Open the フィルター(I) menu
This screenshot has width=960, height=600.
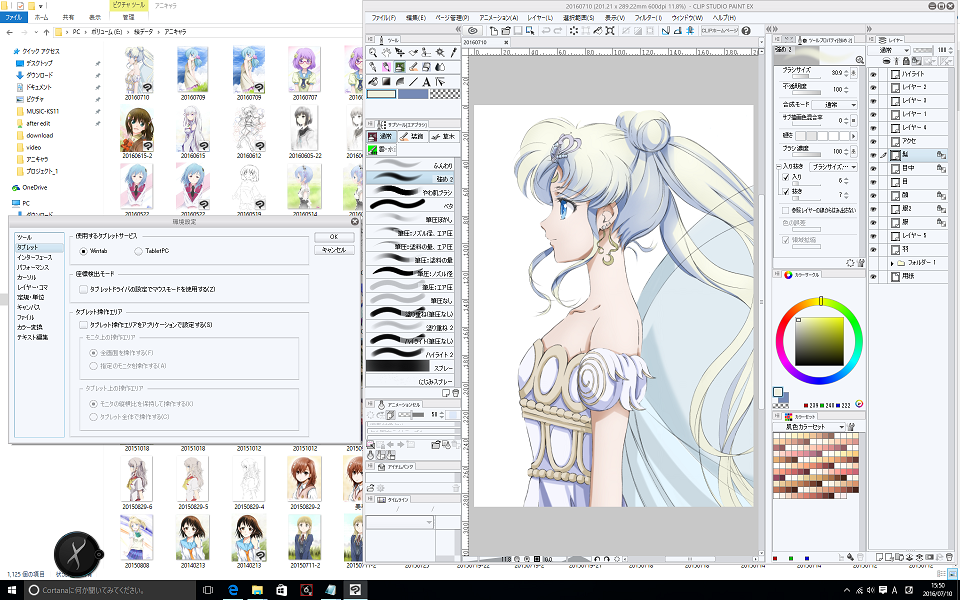point(647,18)
